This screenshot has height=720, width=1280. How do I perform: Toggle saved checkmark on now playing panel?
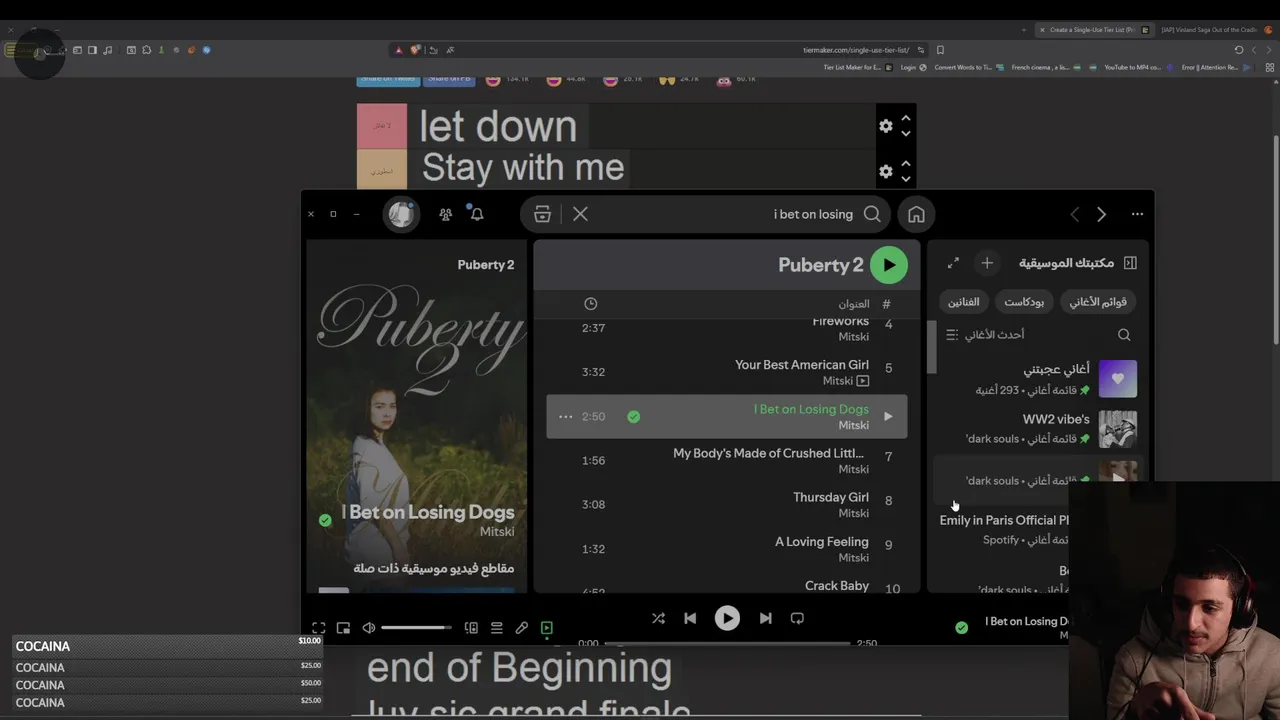pyautogui.click(x=325, y=520)
